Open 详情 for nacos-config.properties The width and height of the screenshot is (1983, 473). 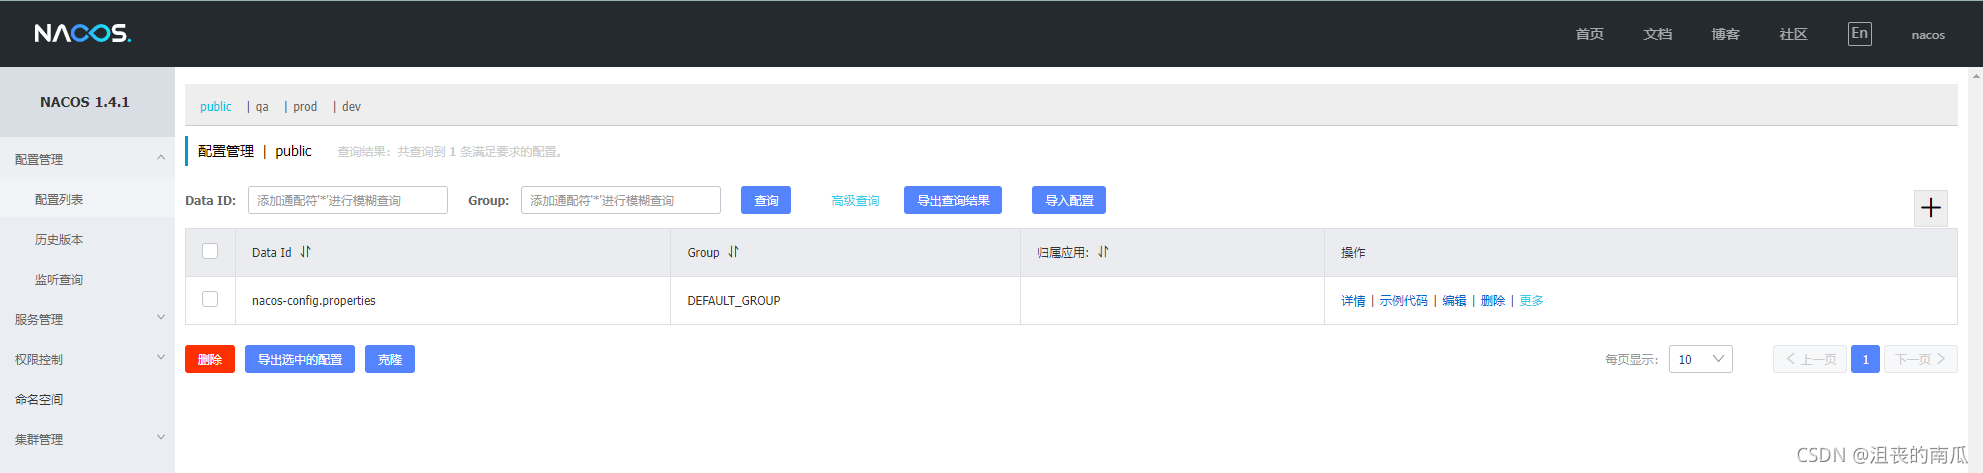click(x=1353, y=300)
